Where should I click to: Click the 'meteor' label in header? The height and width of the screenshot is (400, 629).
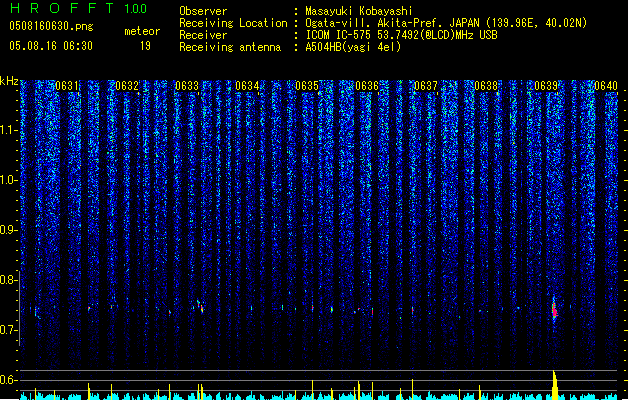point(142,31)
